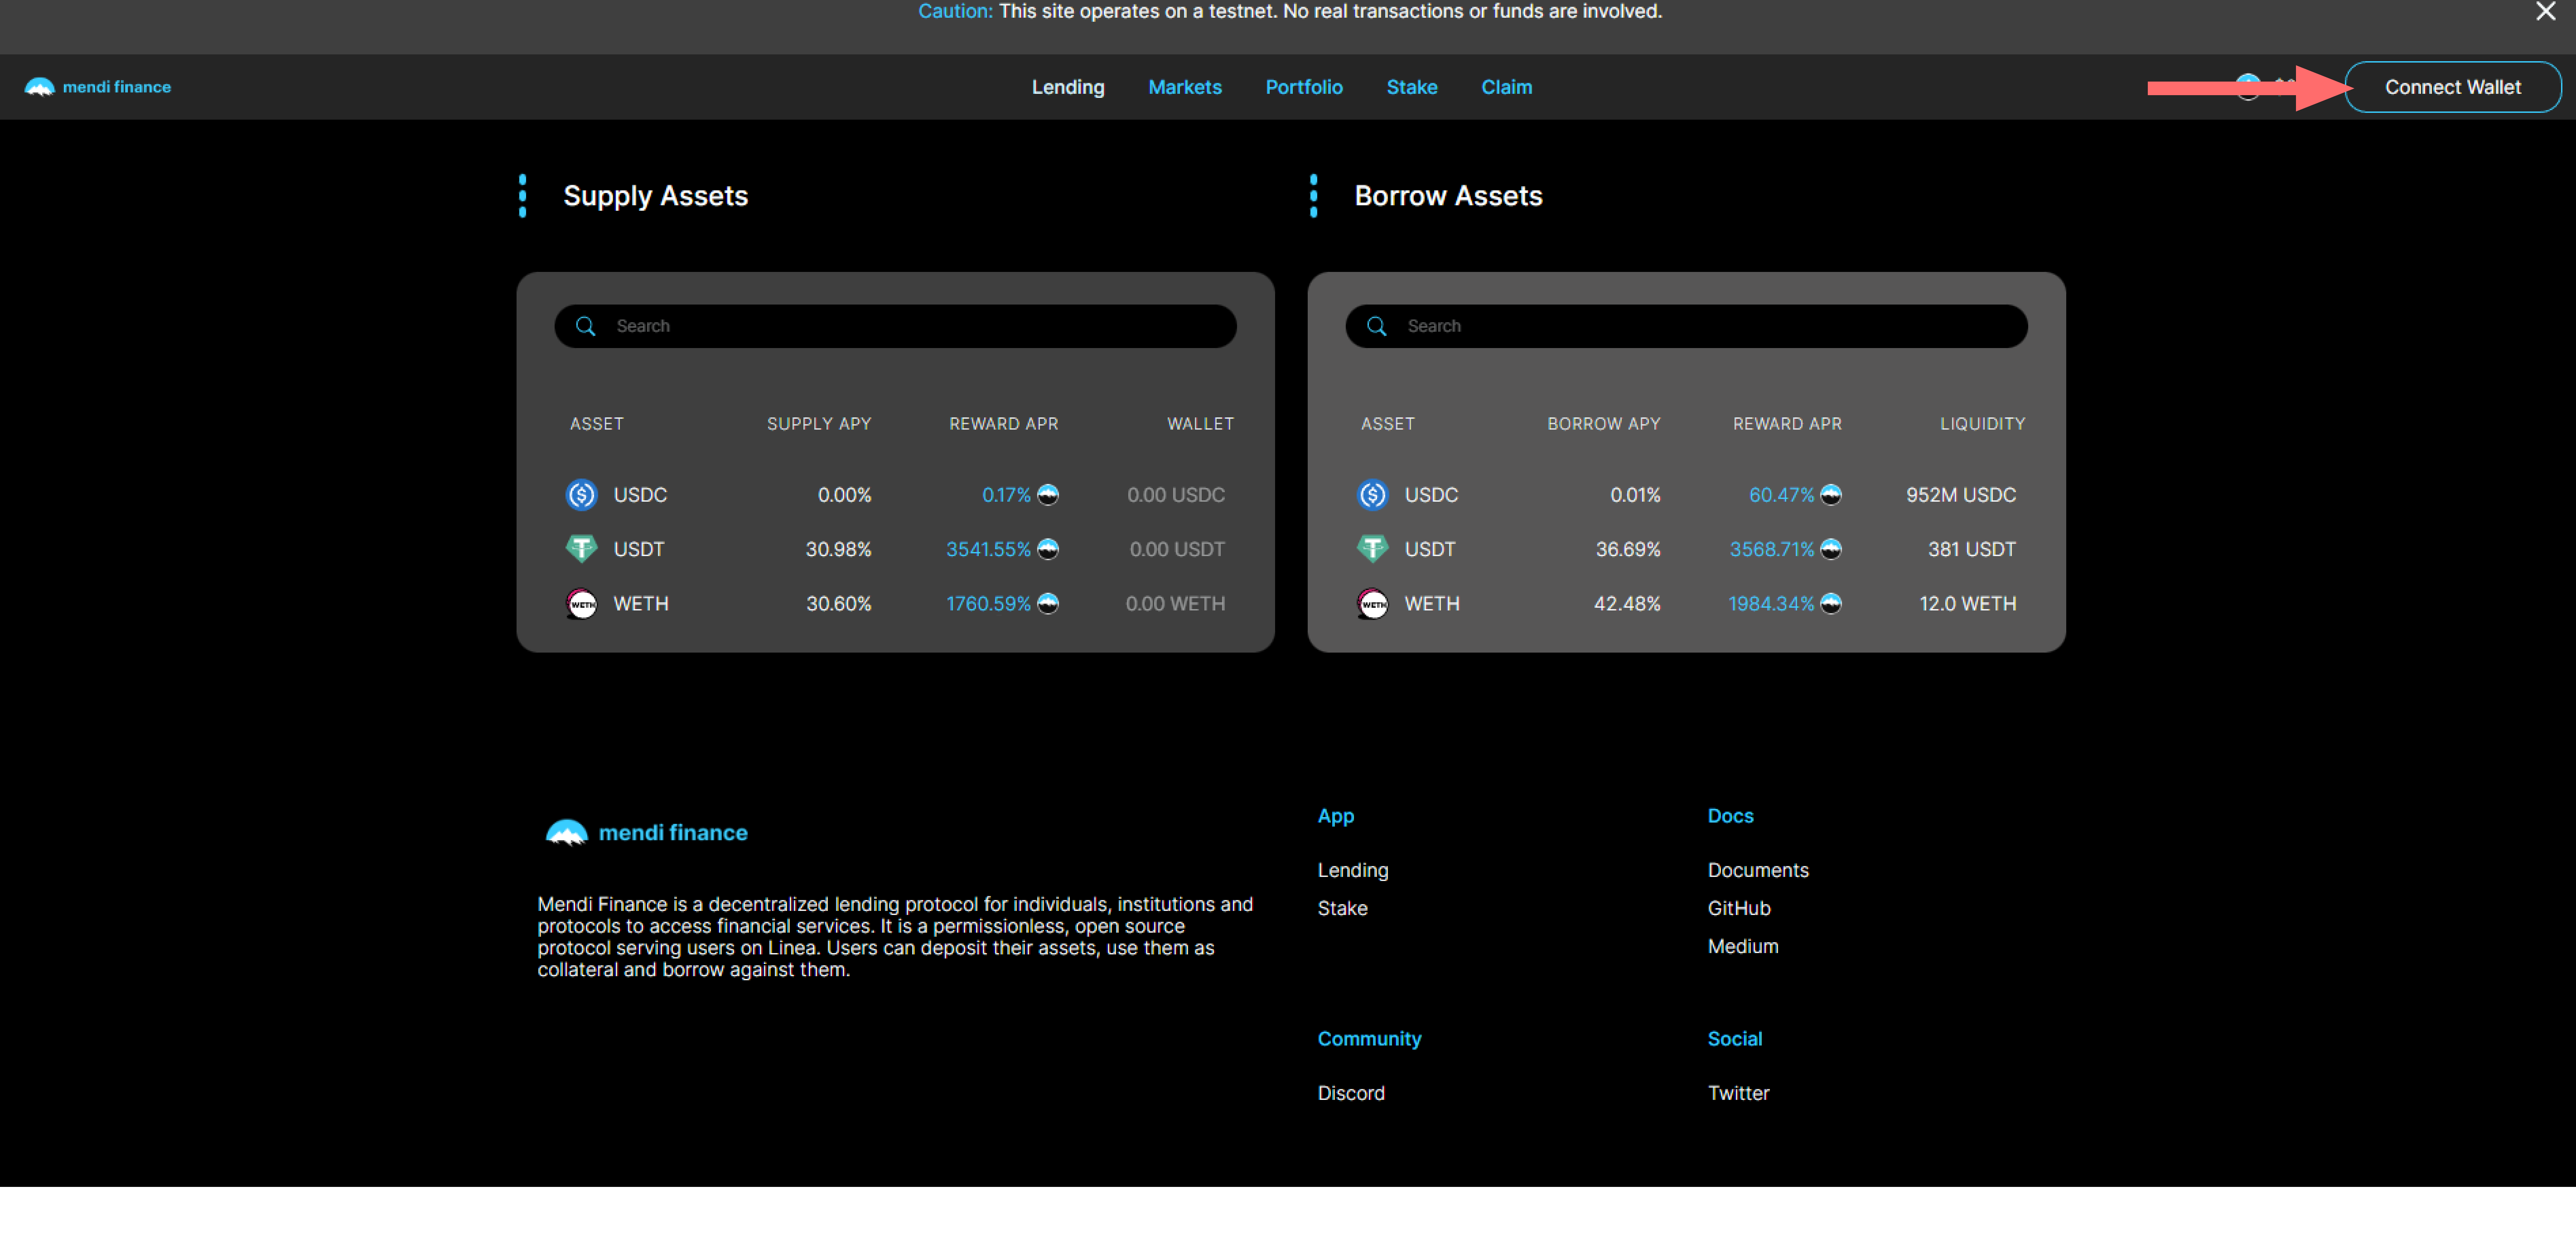Visit the GitHub link
The width and height of the screenshot is (2576, 1244).
coord(1739,908)
